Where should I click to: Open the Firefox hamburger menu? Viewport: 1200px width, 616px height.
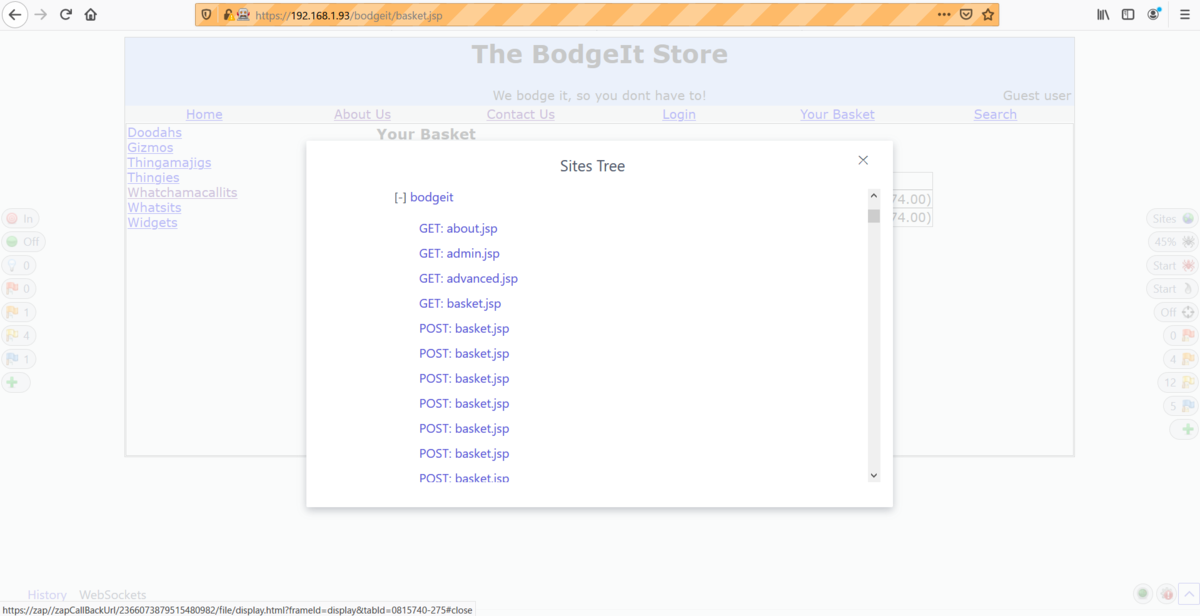[x=1185, y=15]
